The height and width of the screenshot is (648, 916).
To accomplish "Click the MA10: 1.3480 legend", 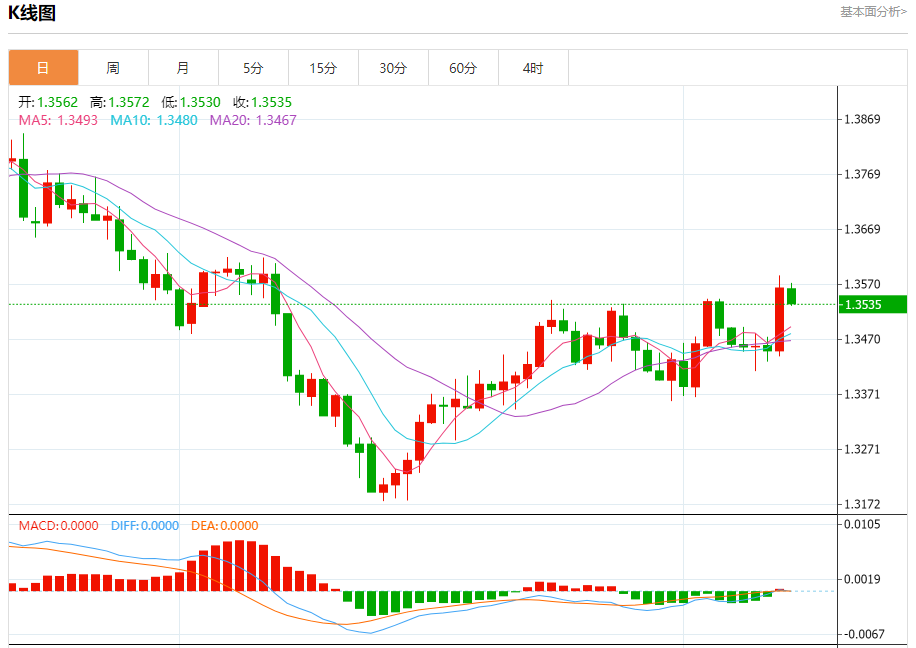I will tap(154, 120).
